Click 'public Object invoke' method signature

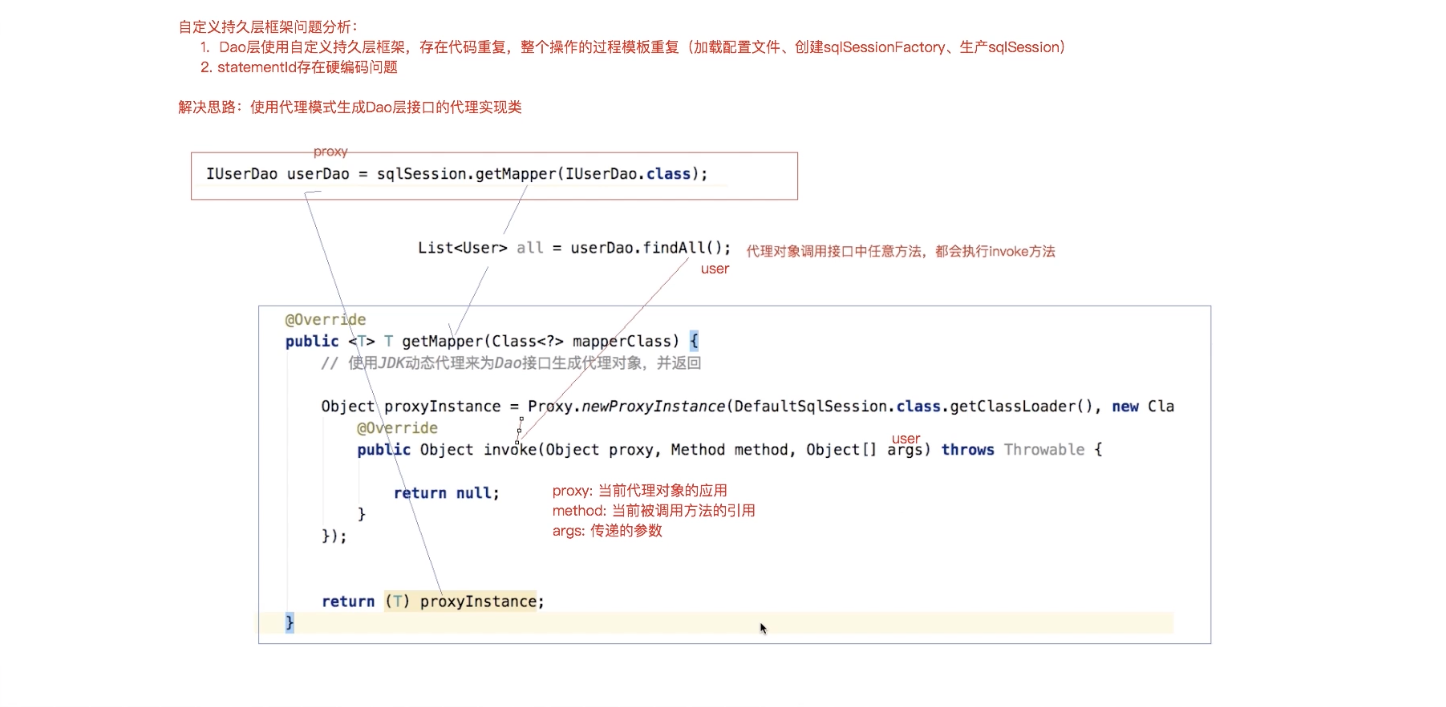447,450
